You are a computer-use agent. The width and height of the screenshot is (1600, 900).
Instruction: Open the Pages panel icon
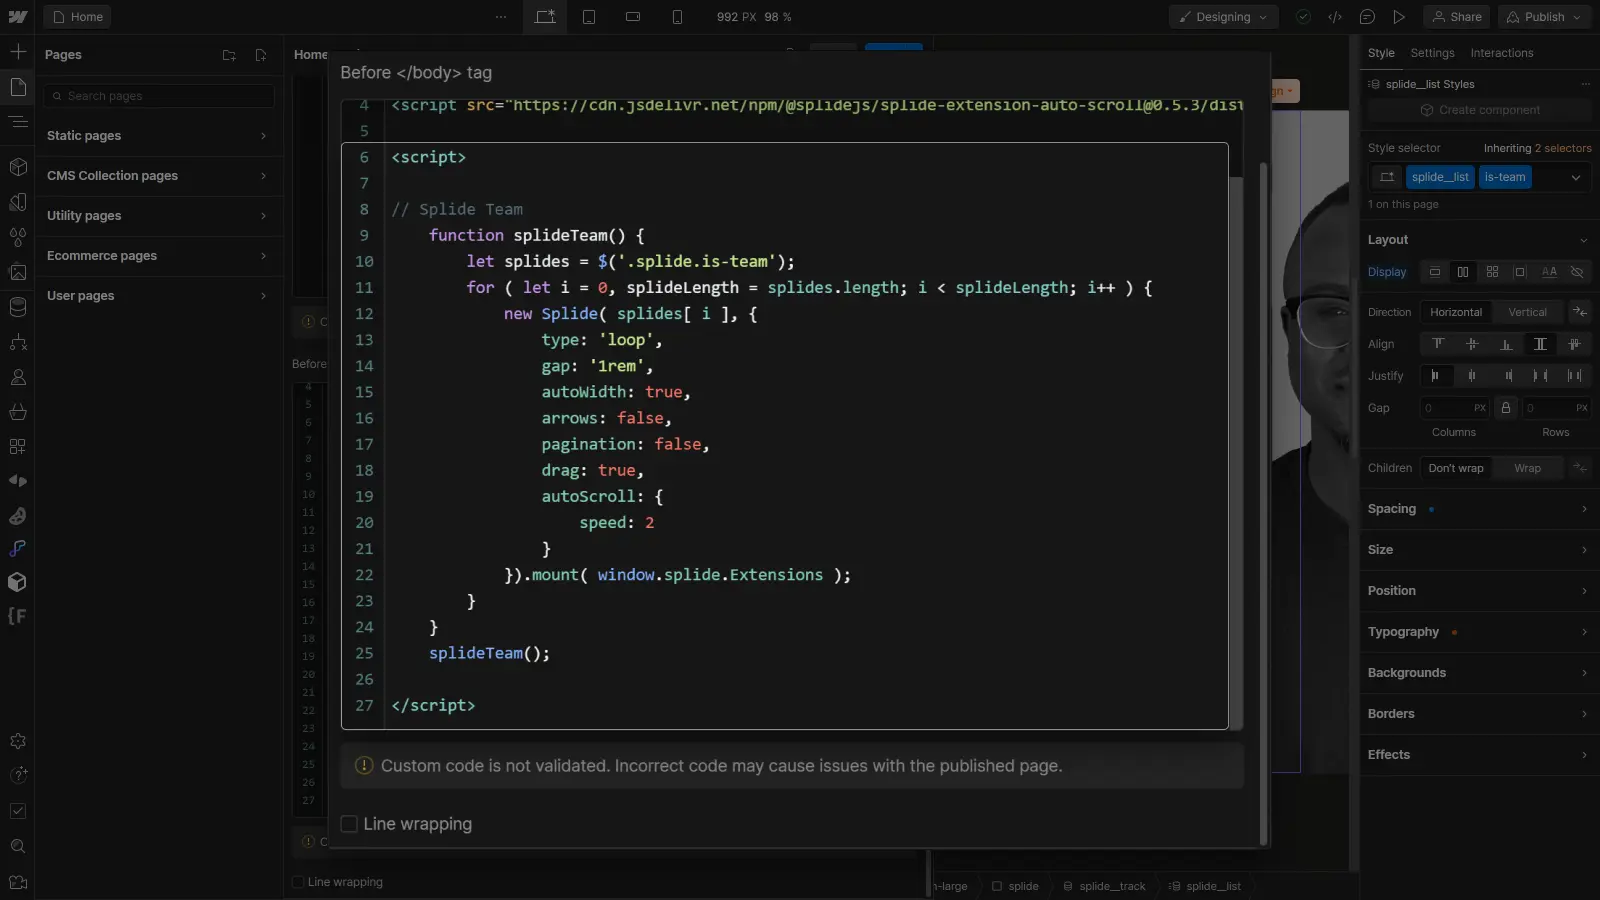click(x=18, y=87)
